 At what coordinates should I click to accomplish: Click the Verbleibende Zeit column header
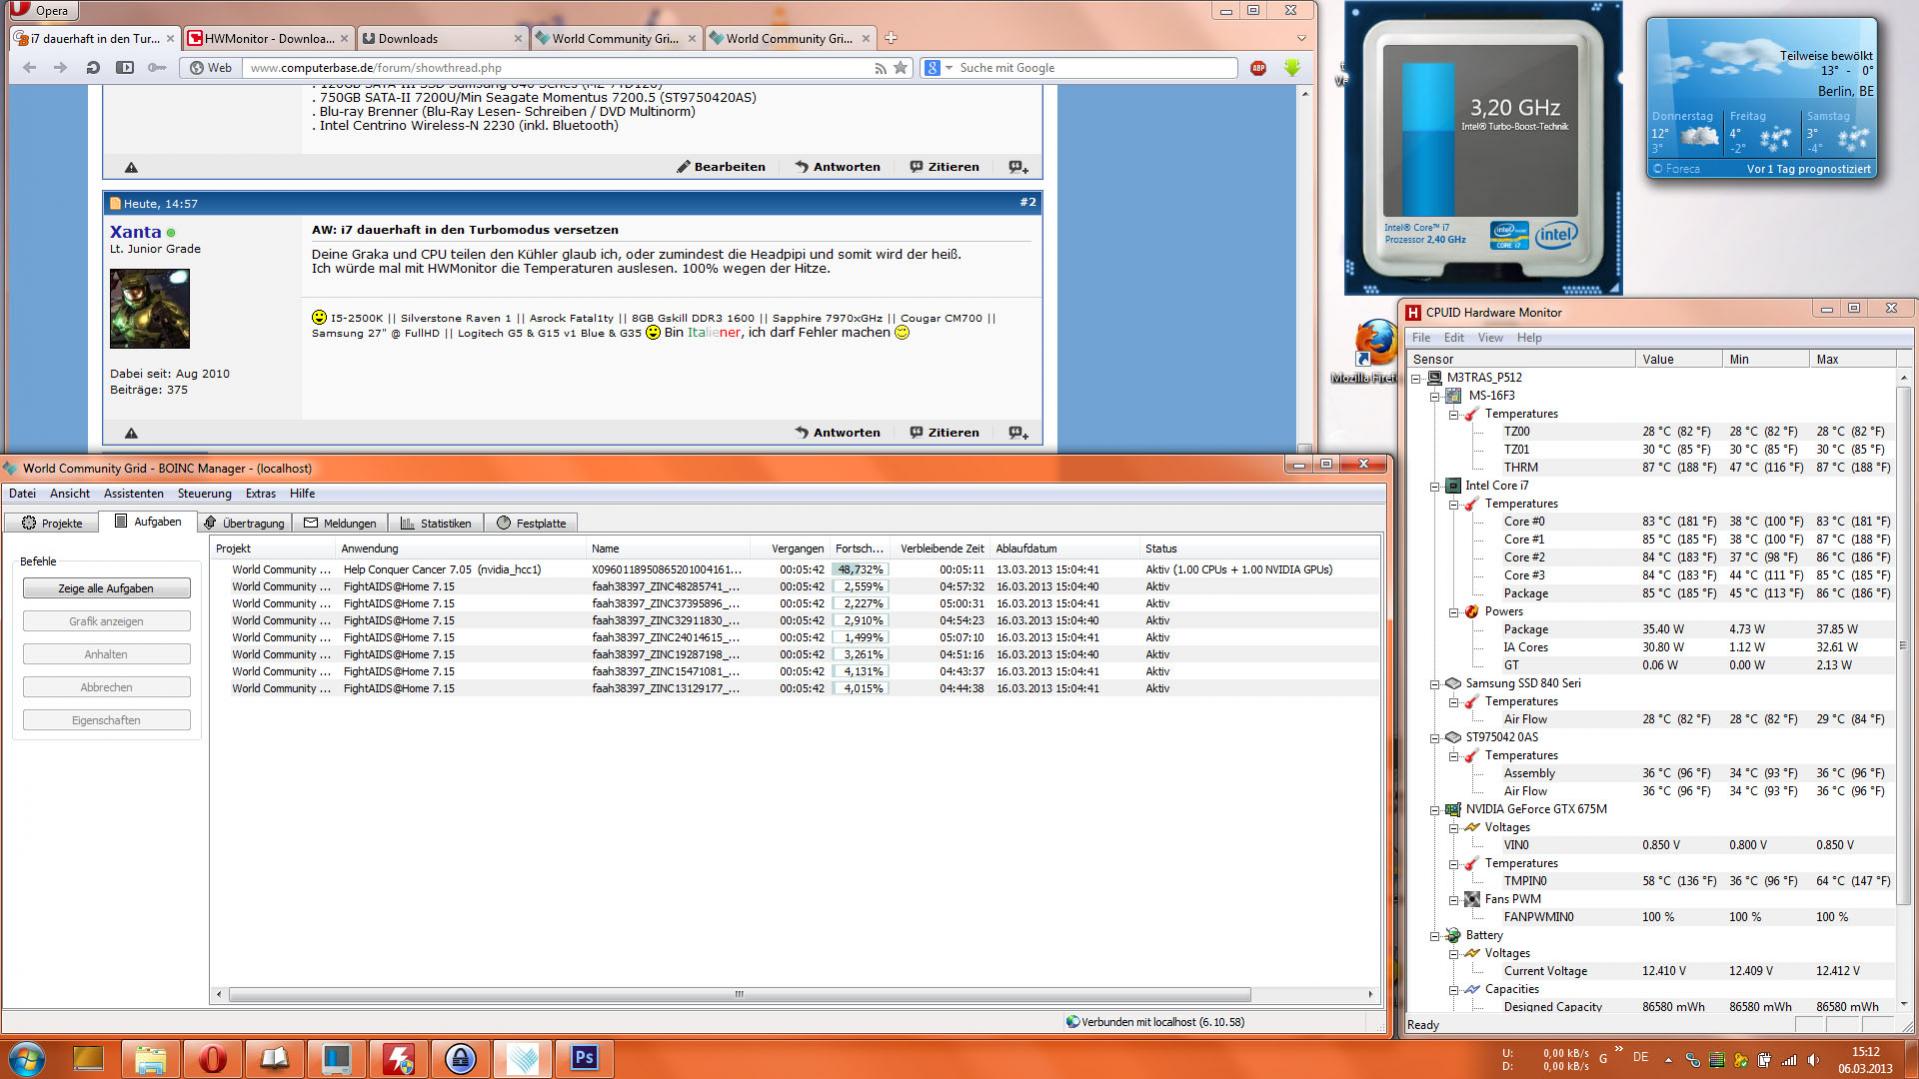point(942,549)
